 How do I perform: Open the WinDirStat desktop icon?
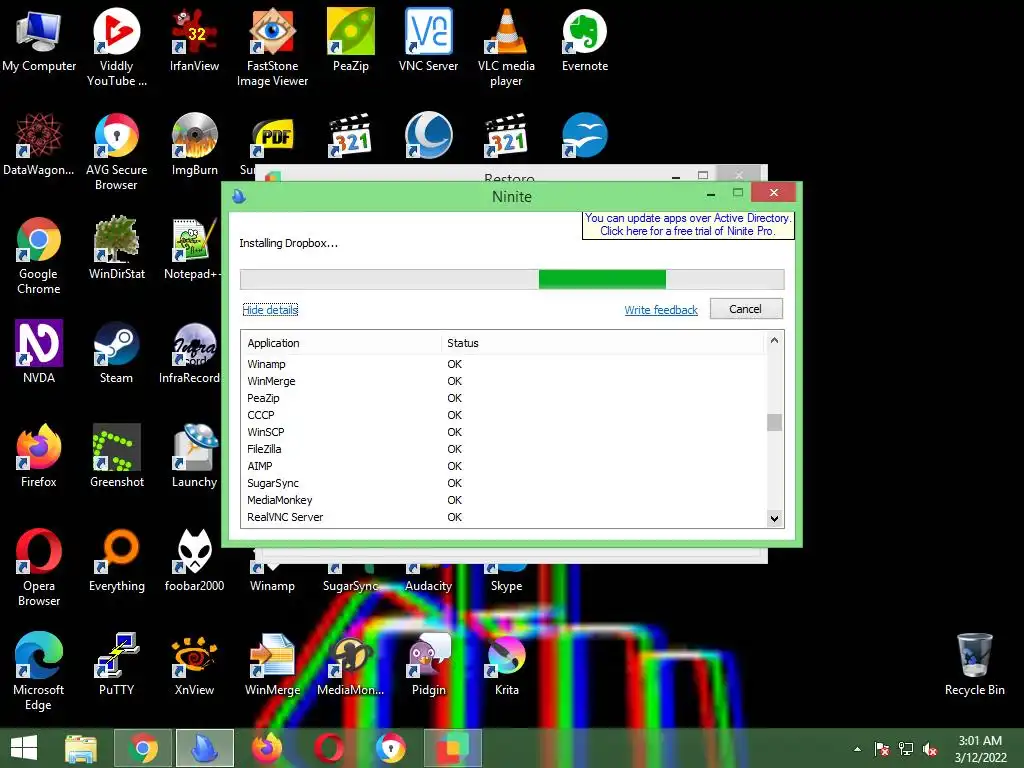(x=116, y=248)
